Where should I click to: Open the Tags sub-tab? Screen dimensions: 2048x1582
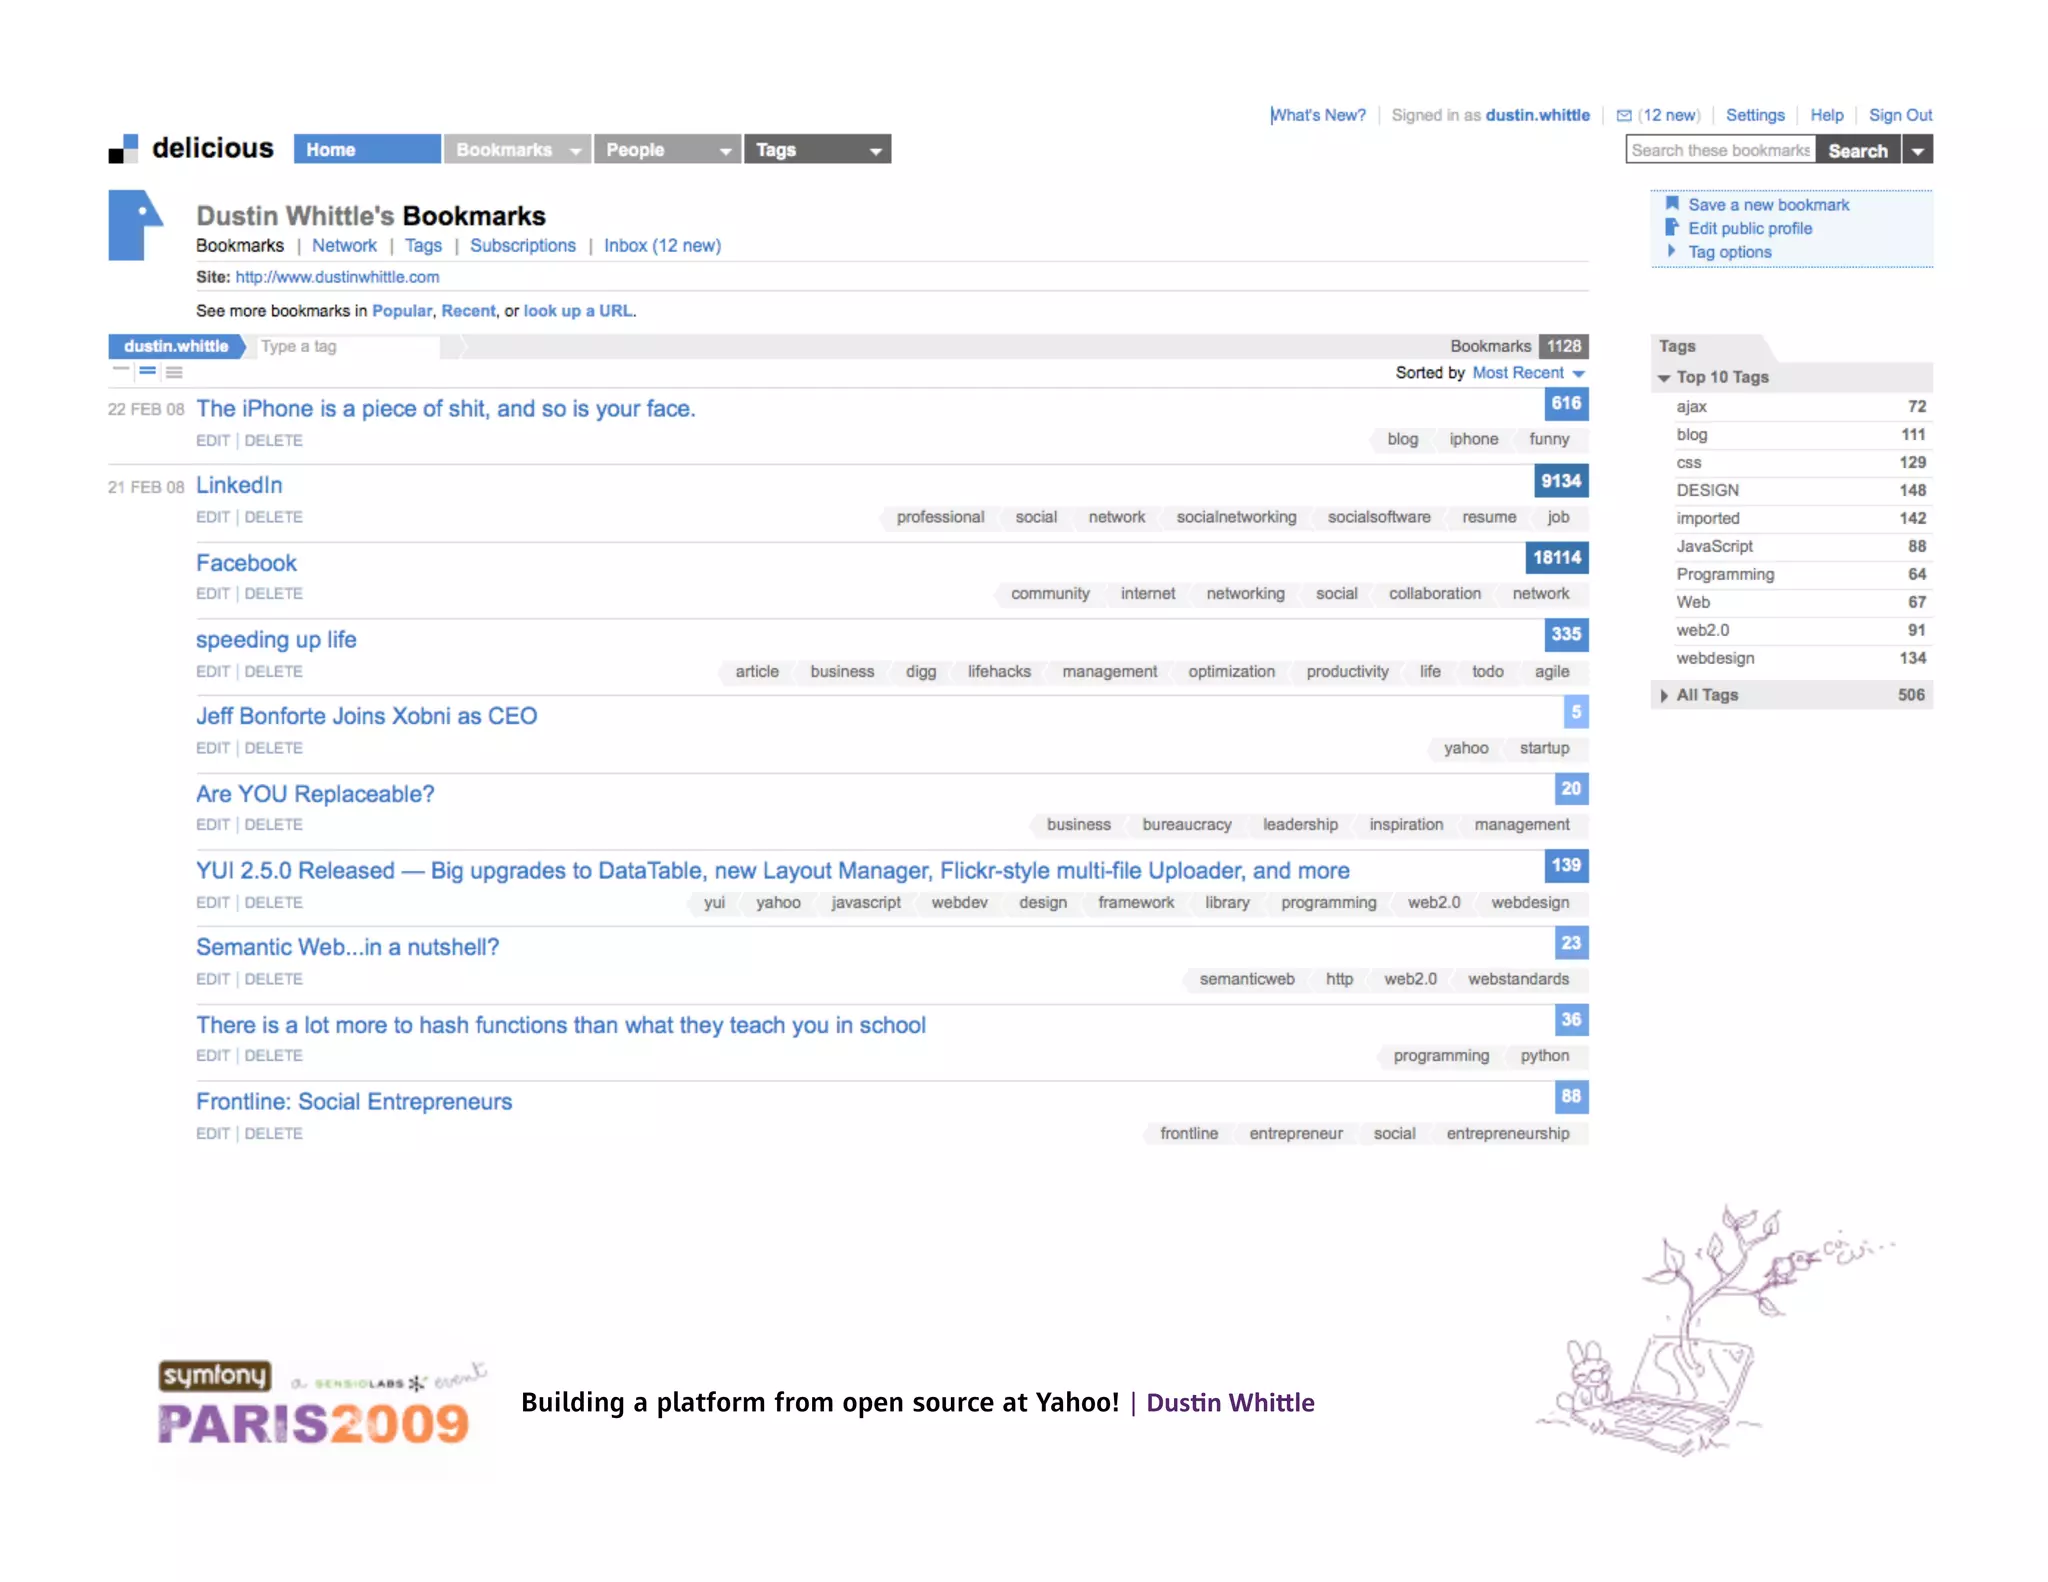click(x=423, y=246)
